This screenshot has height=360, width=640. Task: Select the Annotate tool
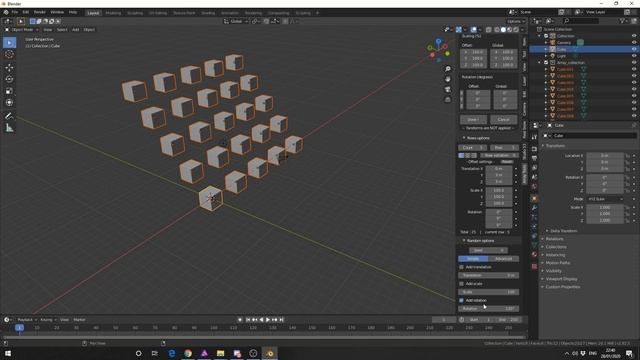[9, 116]
